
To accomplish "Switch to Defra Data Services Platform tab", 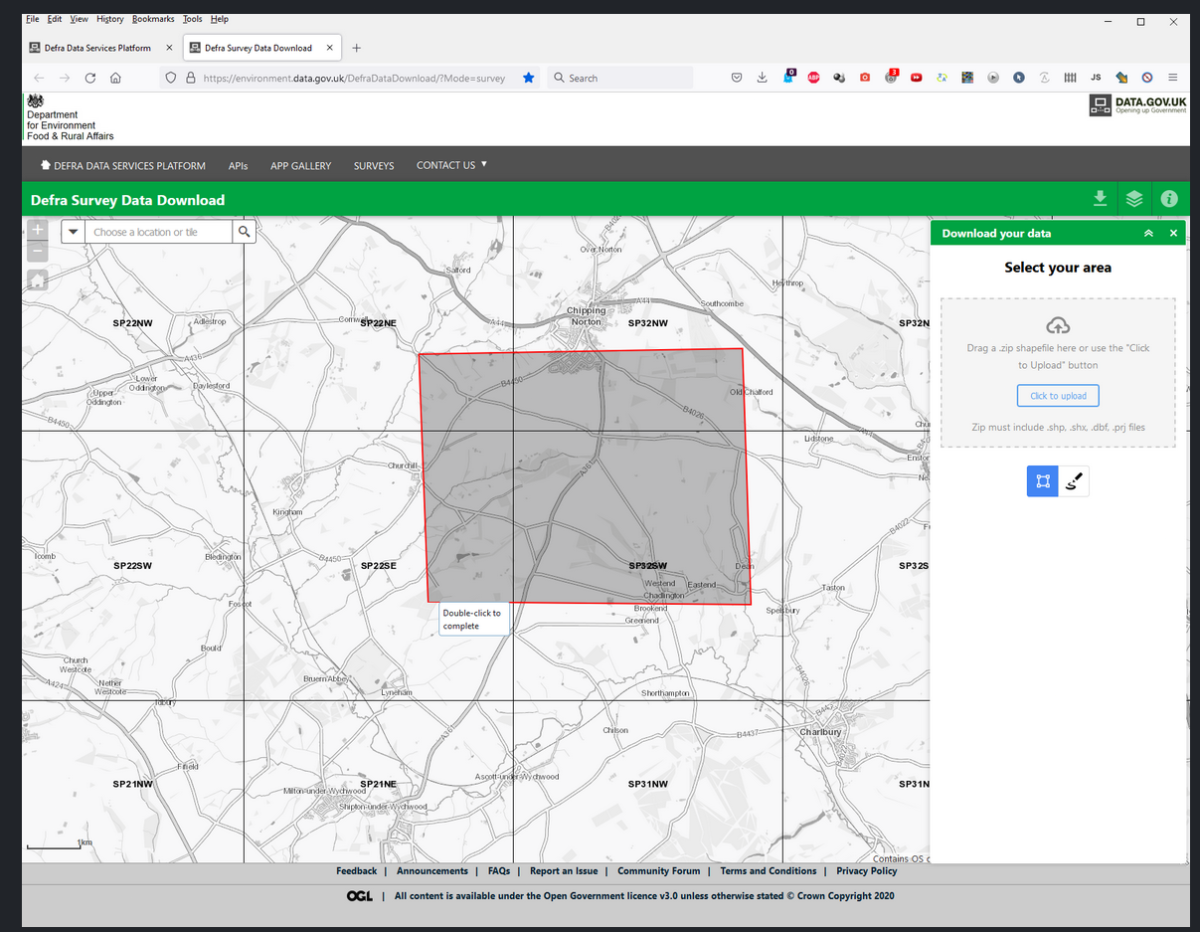I will (97, 48).
